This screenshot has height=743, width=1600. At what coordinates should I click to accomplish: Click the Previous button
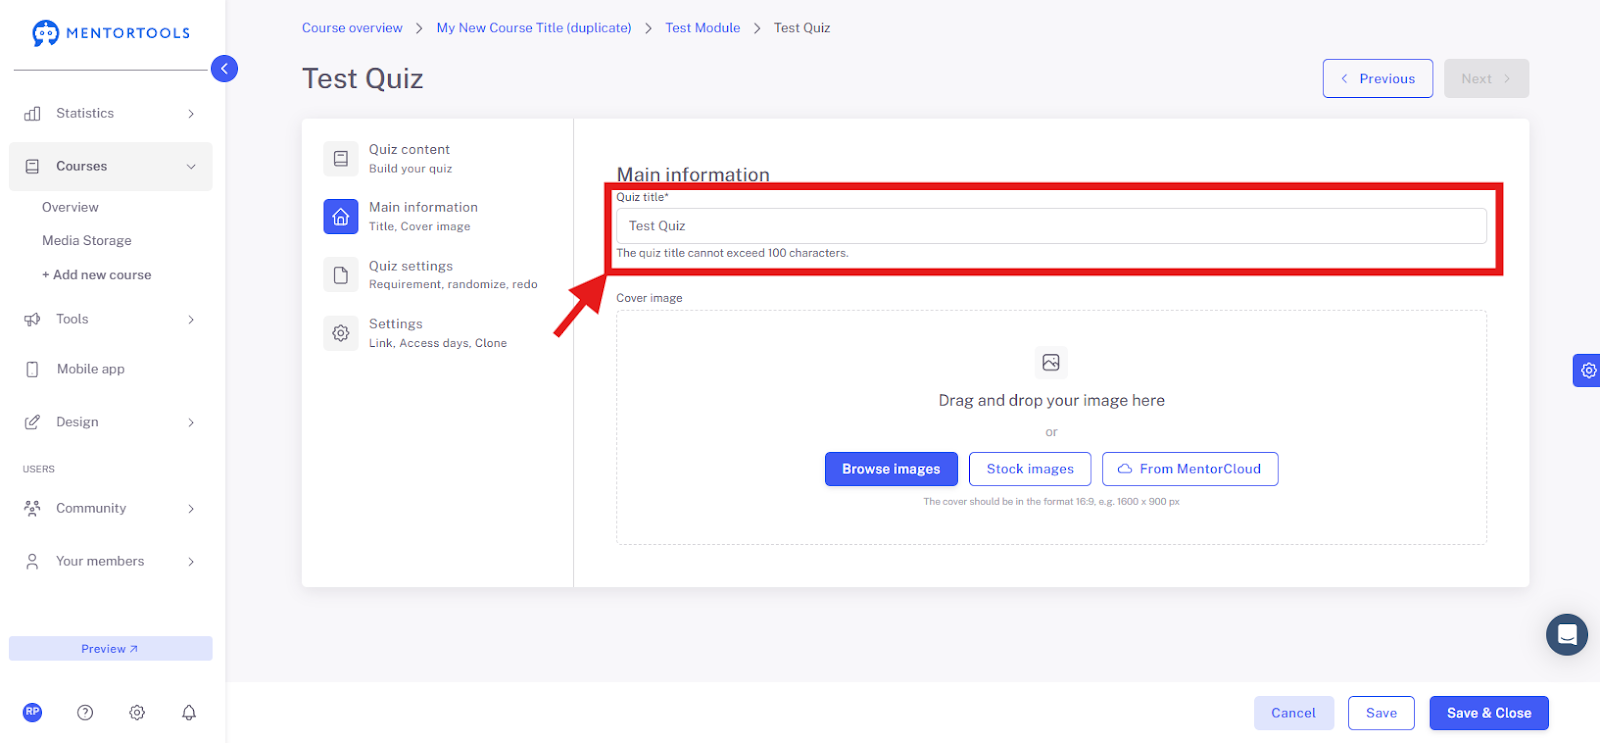1378,79
